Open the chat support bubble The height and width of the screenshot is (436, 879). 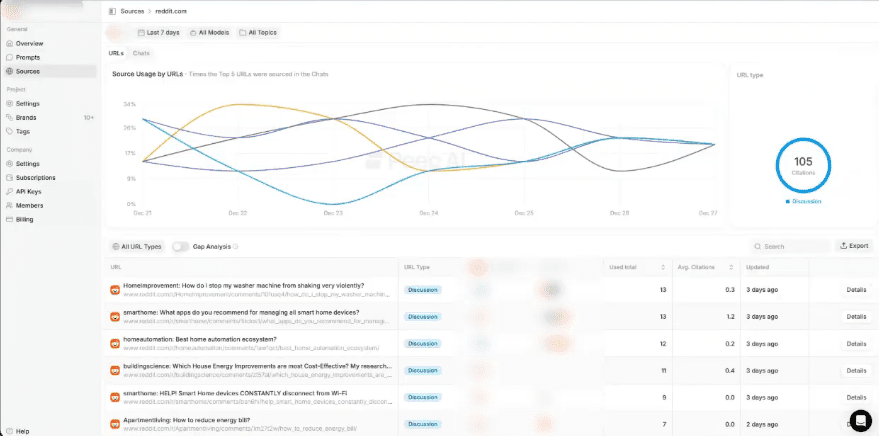point(859,419)
